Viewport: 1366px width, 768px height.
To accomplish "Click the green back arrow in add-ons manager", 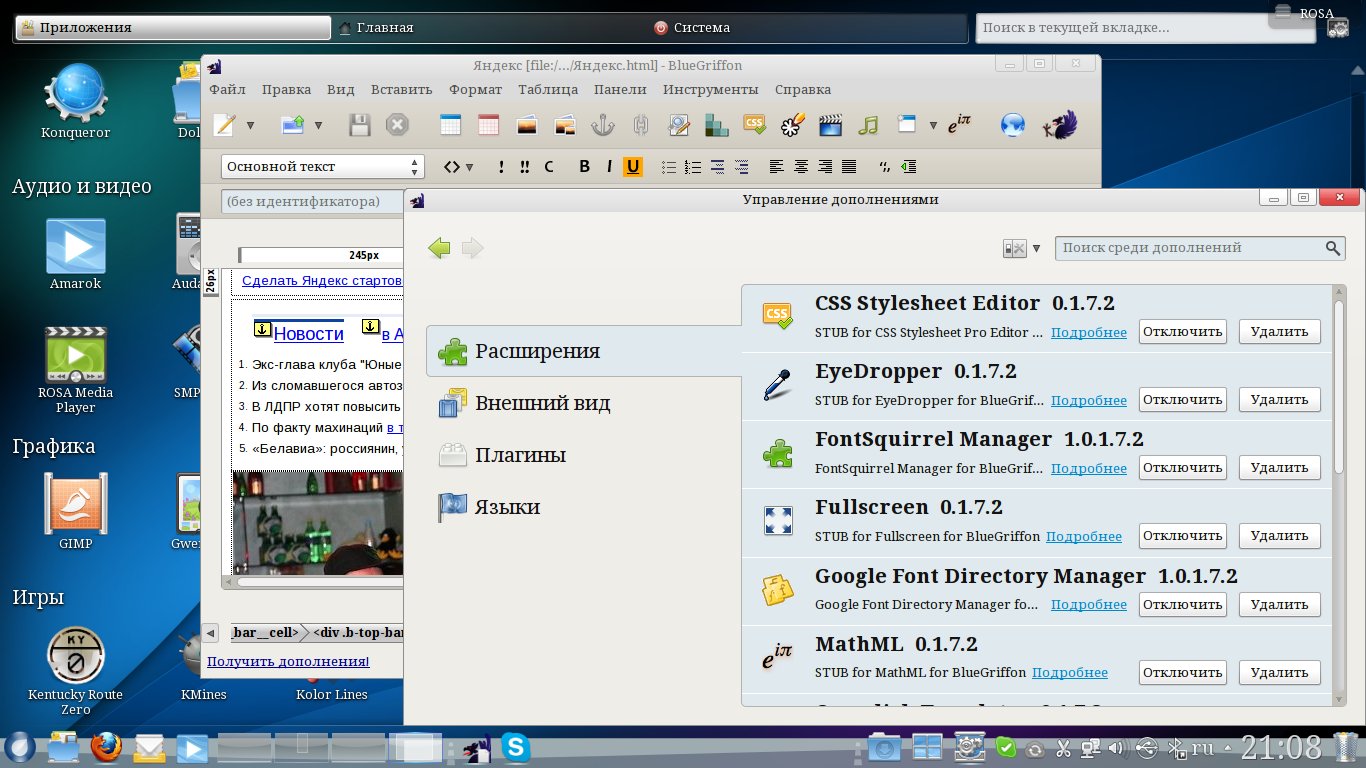I will [x=439, y=248].
